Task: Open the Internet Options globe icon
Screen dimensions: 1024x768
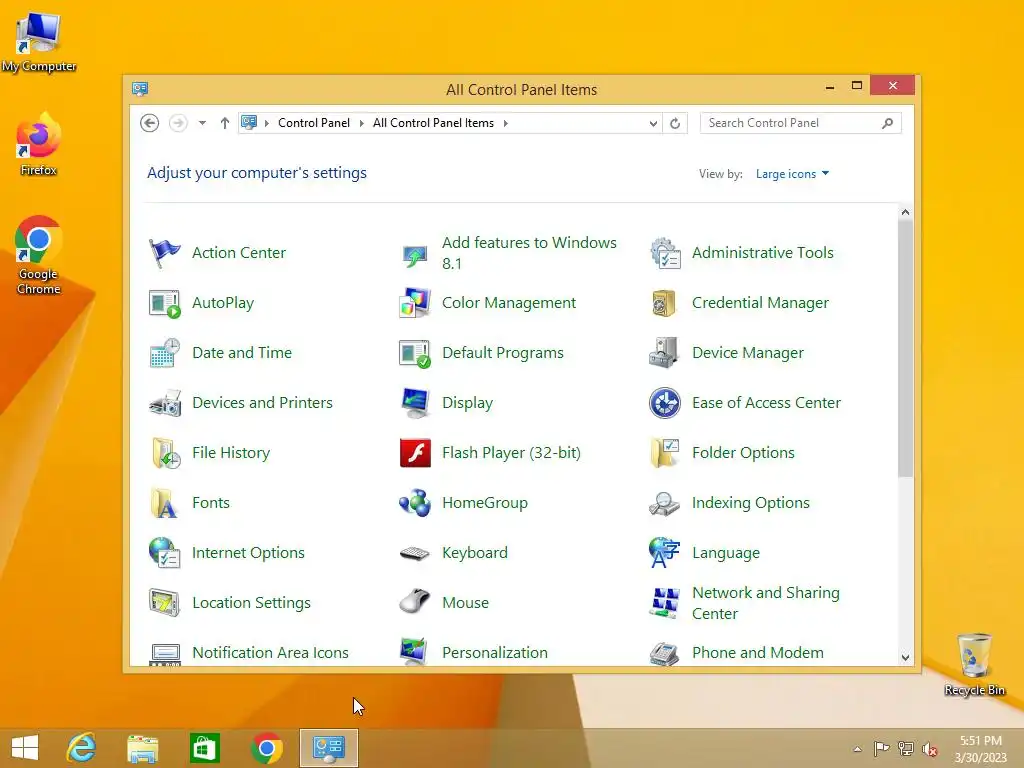Action: click(x=164, y=553)
